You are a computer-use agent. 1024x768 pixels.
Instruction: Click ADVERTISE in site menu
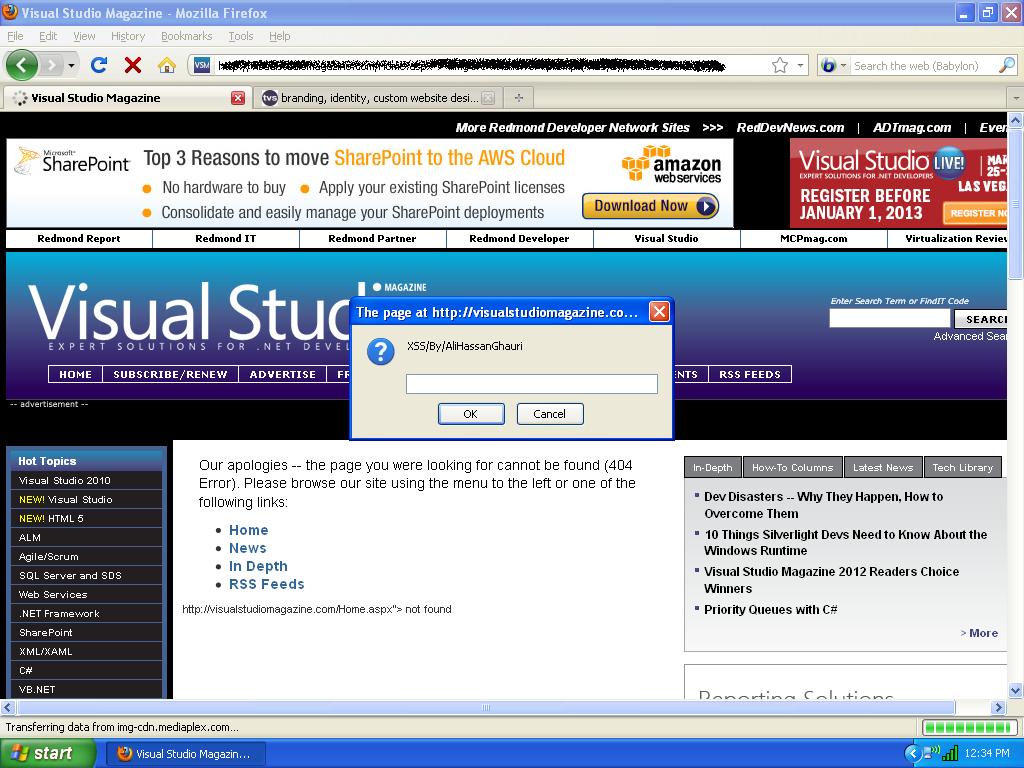[283, 374]
